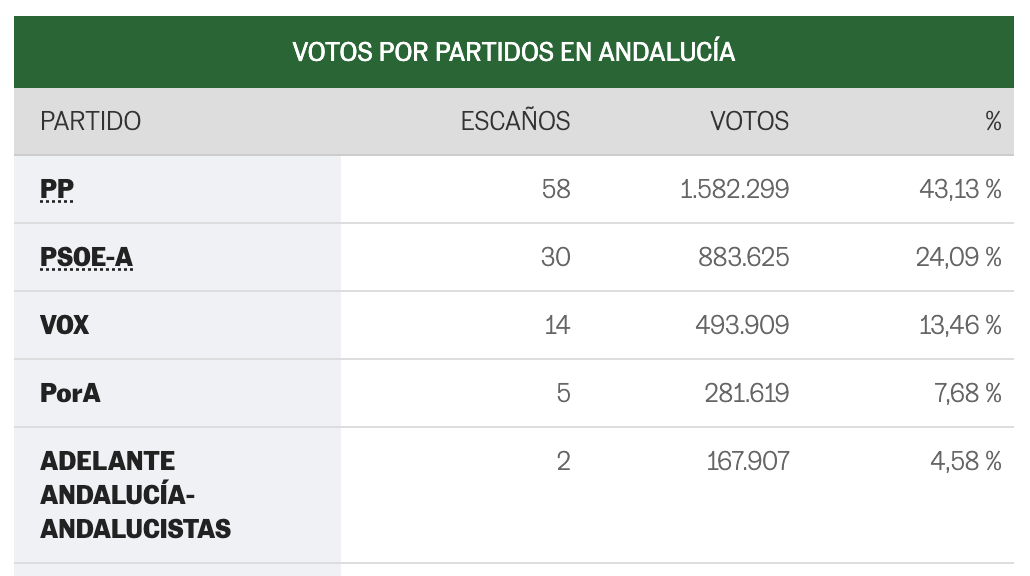Select Adelante Andalucía votes value 167.907
Image resolution: width=1030 pixels, height=576 pixels.
(x=748, y=461)
